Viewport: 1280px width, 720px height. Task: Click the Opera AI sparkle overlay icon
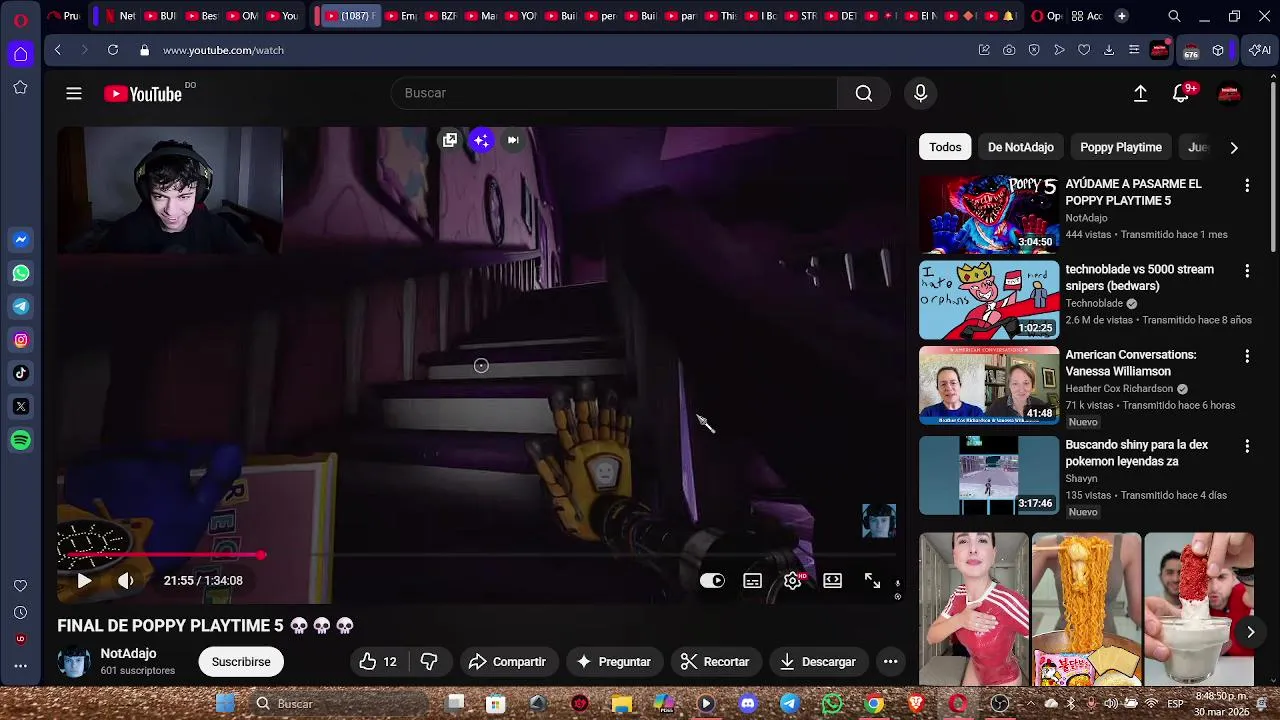[481, 140]
